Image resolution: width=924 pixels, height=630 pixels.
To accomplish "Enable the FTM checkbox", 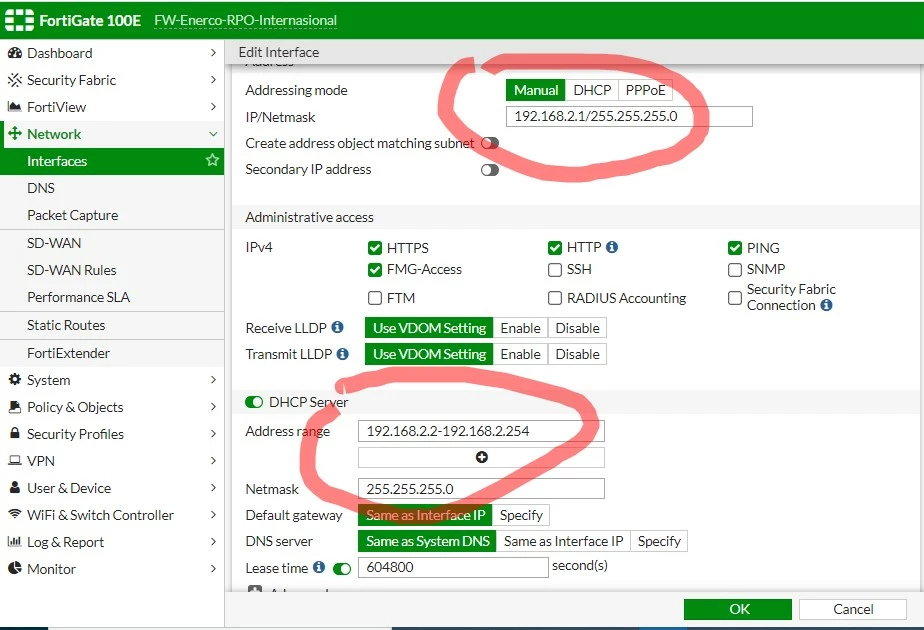I will coord(375,298).
